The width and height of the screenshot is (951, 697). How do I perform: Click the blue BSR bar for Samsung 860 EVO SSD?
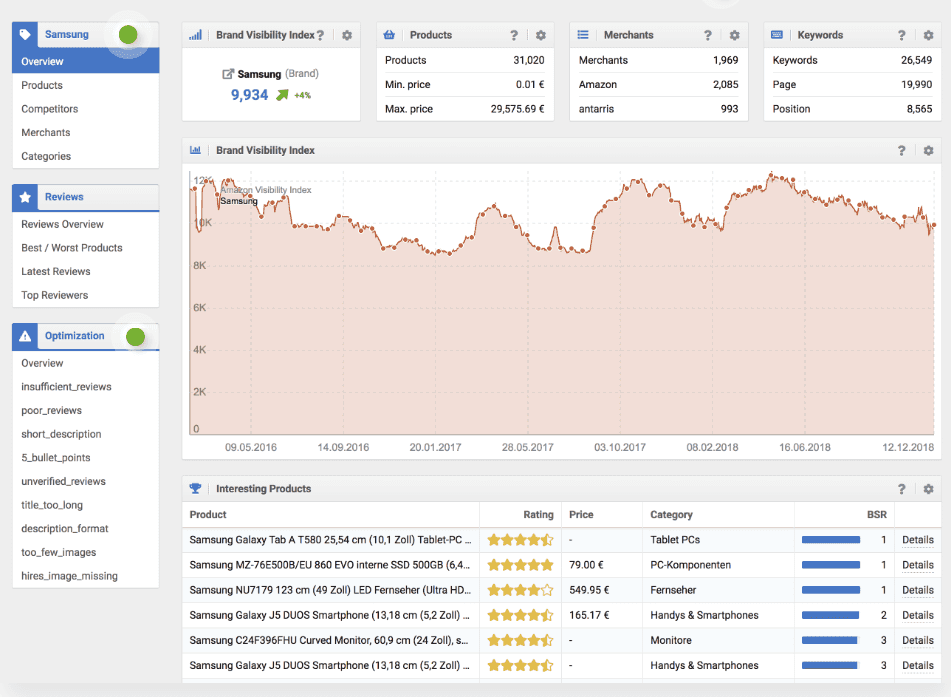pyautogui.click(x=831, y=565)
